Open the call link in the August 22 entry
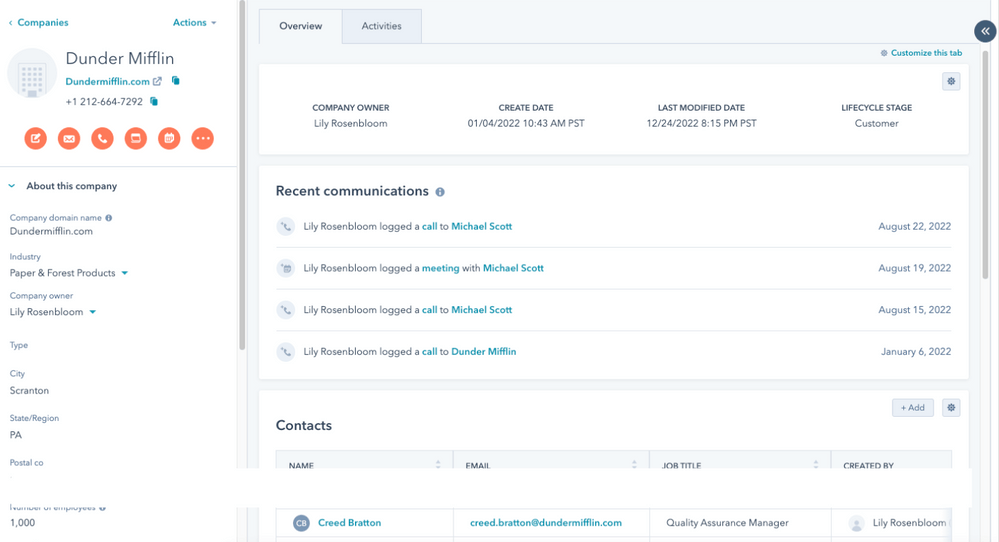The width and height of the screenshot is (999, 542). (429, 226)
